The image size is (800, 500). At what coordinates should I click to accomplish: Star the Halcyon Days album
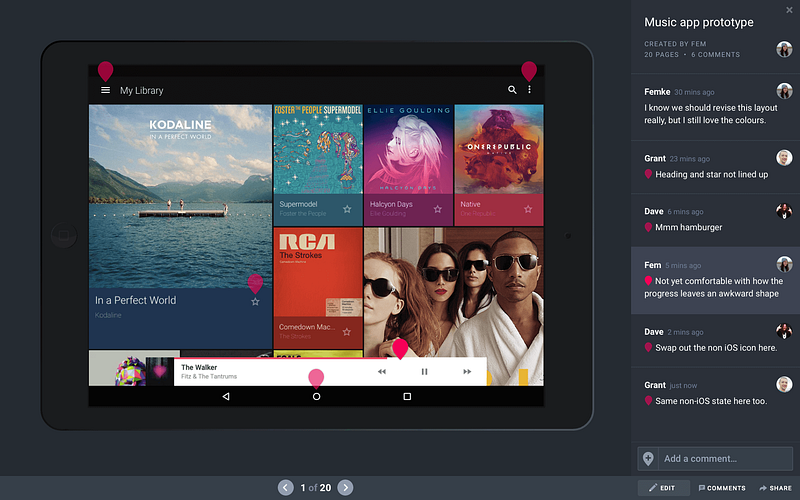(x=438, y=209)
